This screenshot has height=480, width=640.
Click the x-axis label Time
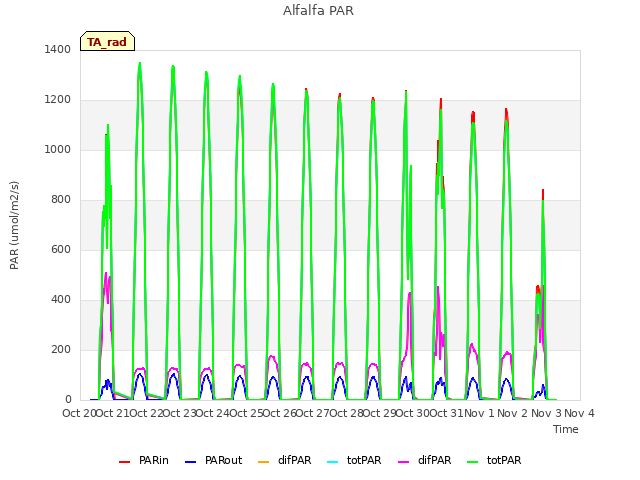566,429
